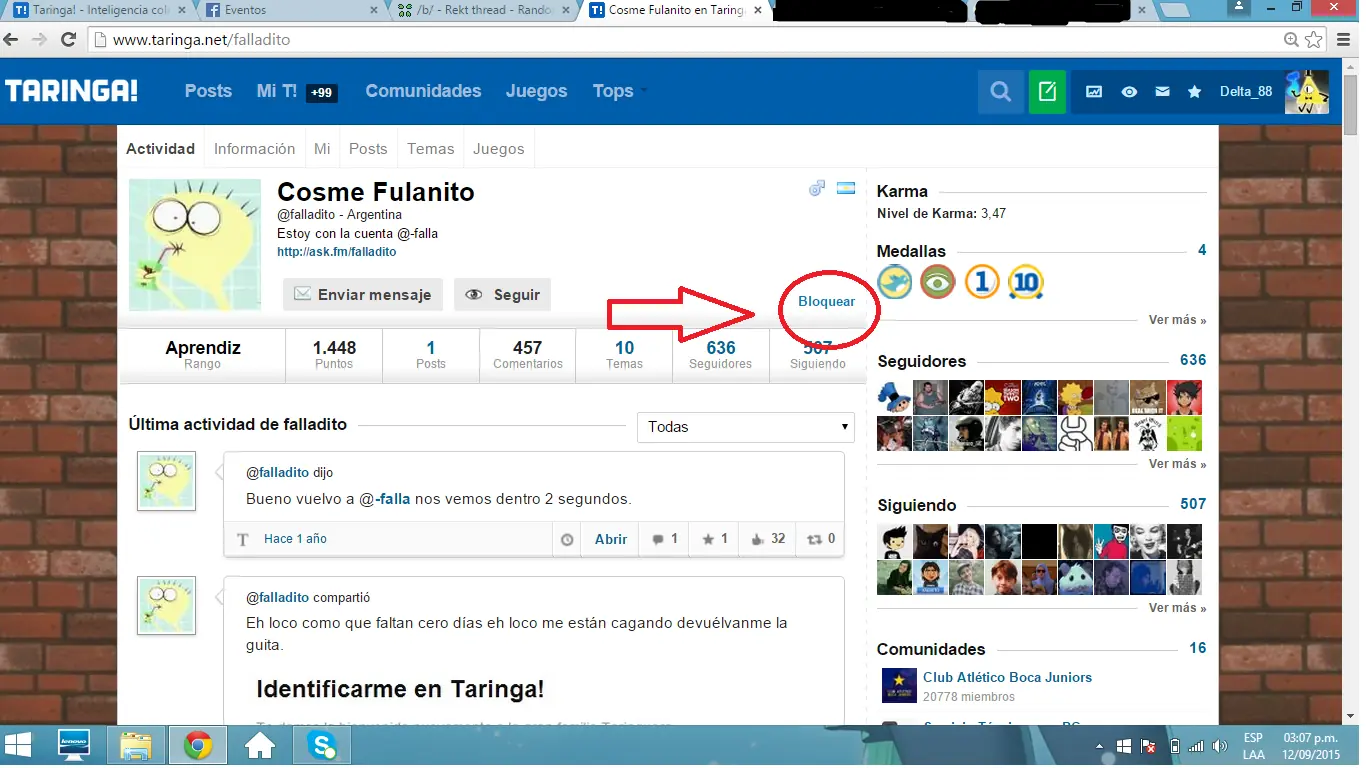This screenshot has width=1366, height=768.
Task: Open the activity monitor chart icon in header
Action: [1094, 92]
